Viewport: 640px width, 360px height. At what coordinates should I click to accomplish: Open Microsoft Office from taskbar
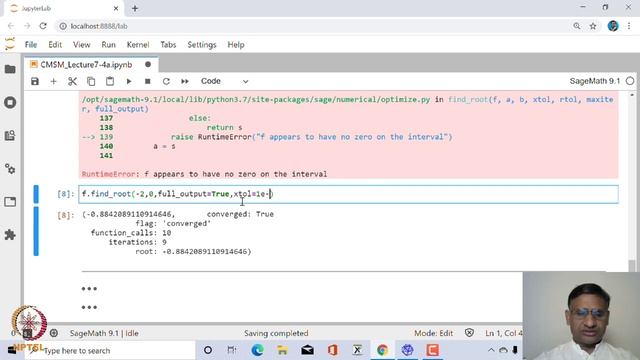click(x=332, y=350)
